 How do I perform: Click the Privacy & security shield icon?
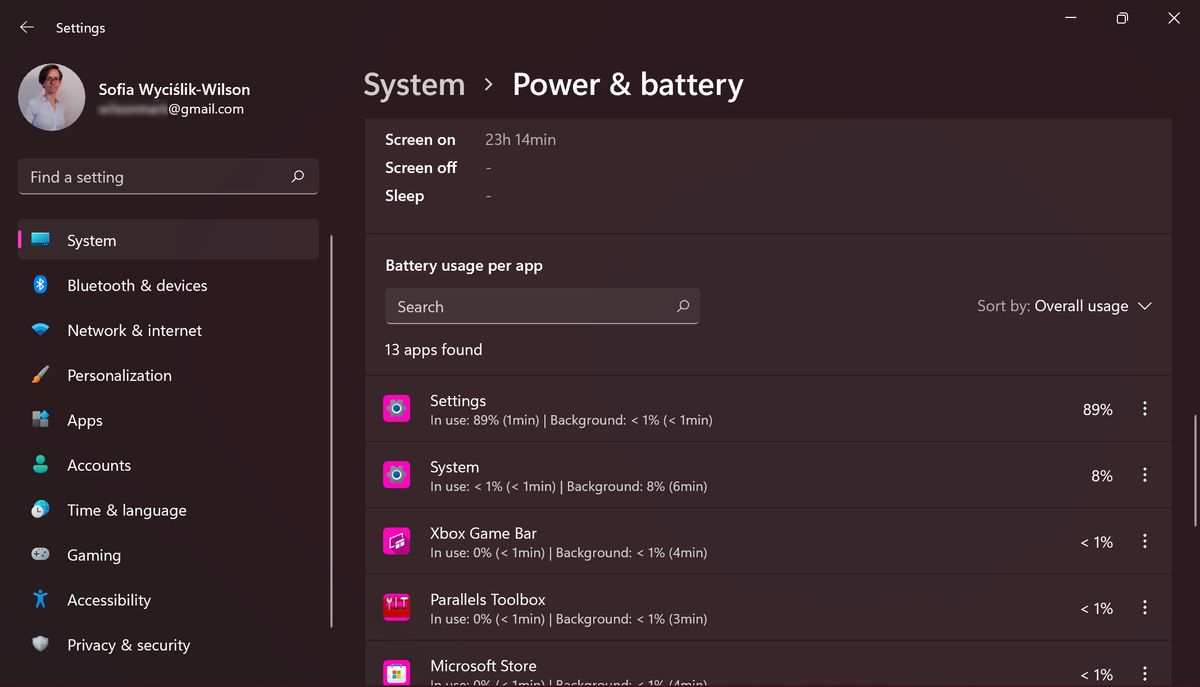[x=39, y=645]
